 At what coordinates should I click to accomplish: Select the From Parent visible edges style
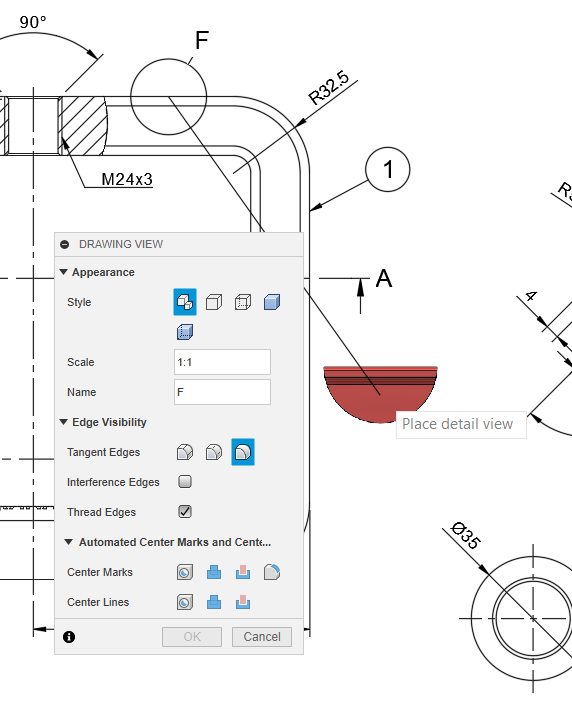tap(185, 302)
